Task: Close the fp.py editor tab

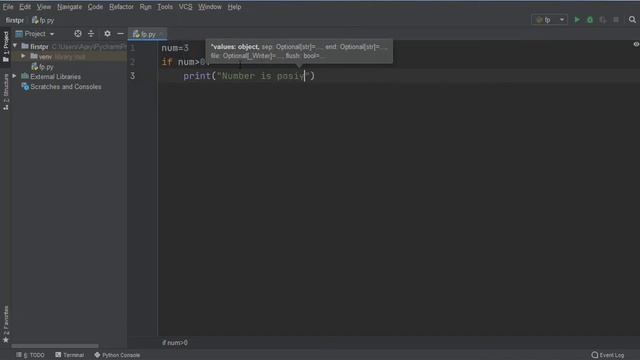Action: coord(162,34)
